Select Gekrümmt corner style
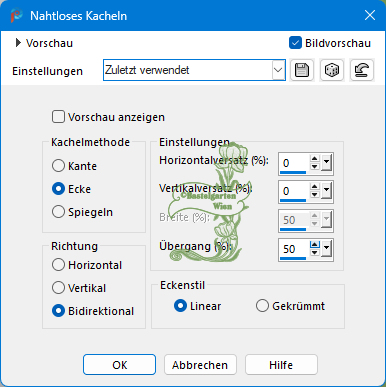This screenshot has width=386, height=387. click(262, 306)
